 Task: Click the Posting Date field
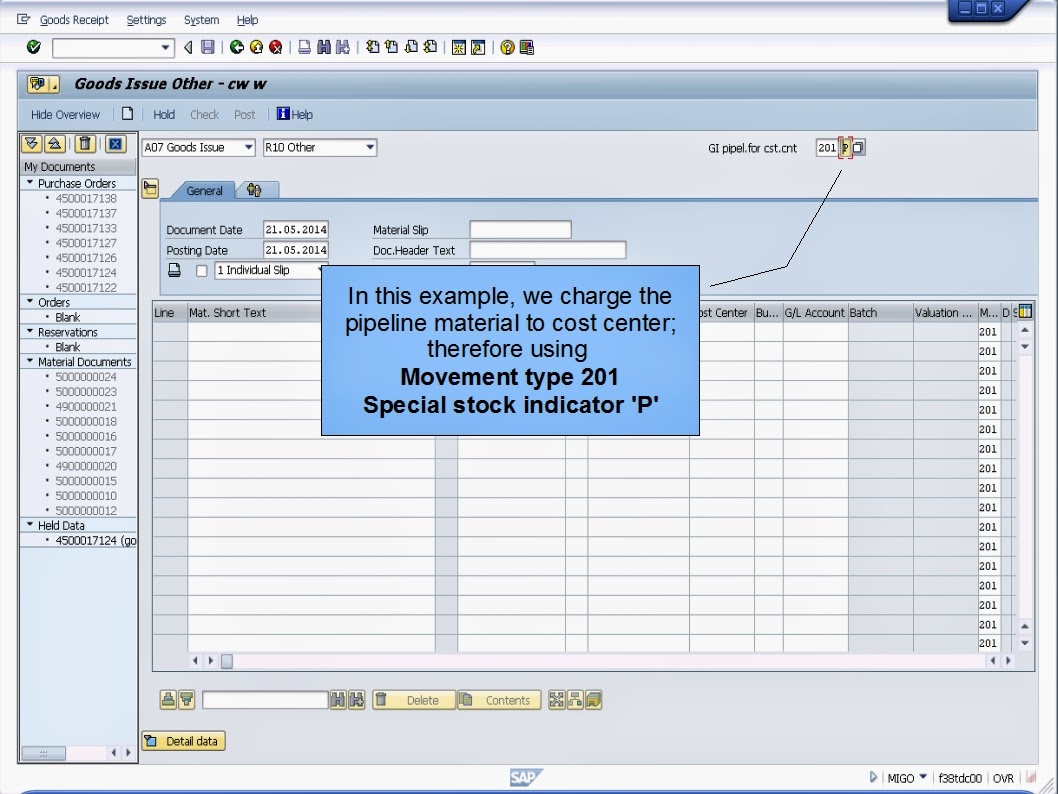tap(296, 250)
